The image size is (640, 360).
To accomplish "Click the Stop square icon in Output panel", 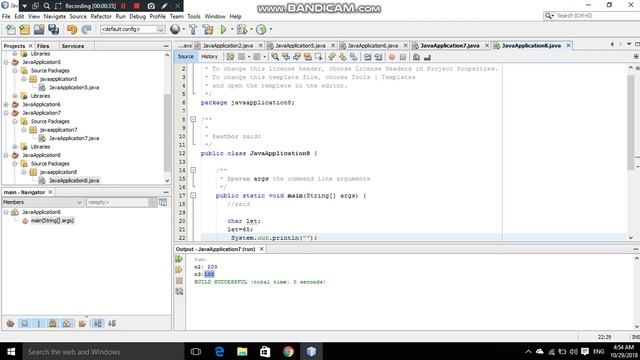I will click(179, 281).
